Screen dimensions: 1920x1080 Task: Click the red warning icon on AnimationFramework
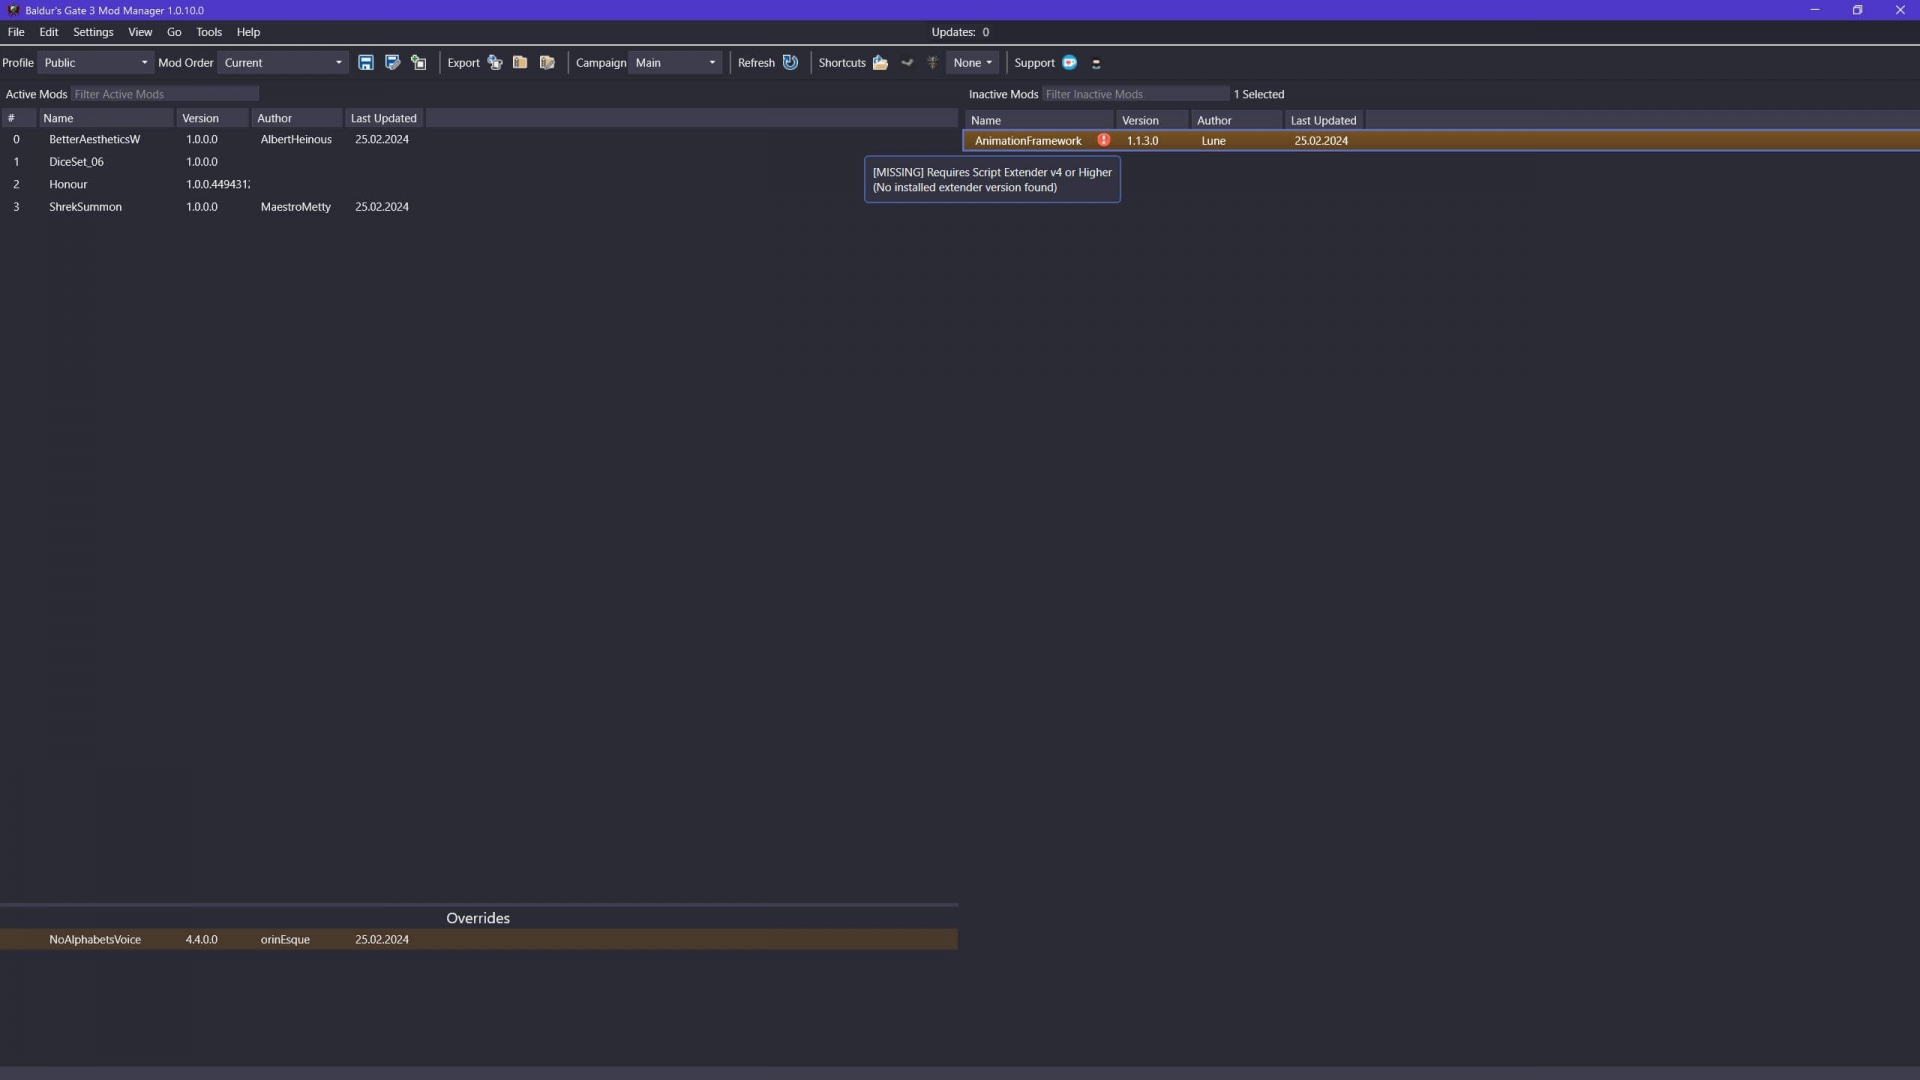click(1104, 140)
